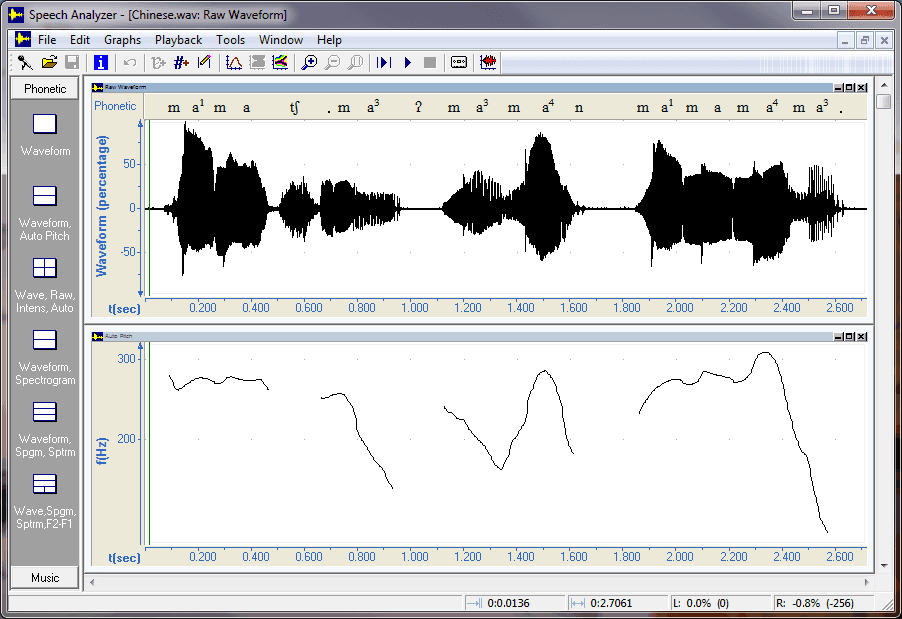The image size is (902, 619).
Task: Choose the Waveform, Auto Pitch layout
Action: pos(44,205)
